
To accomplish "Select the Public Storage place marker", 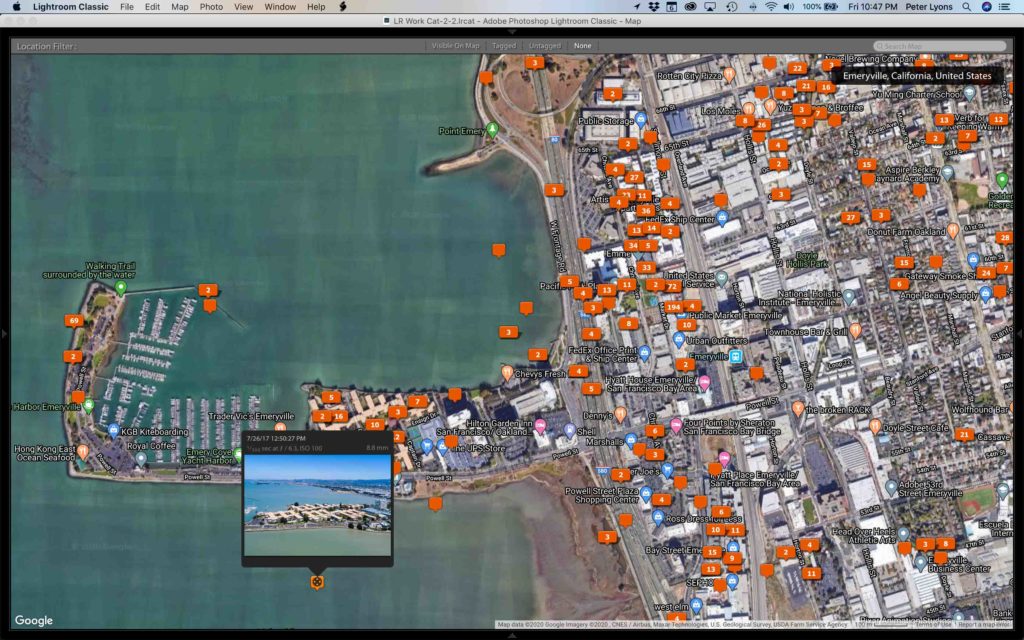I will click(641, 120).
